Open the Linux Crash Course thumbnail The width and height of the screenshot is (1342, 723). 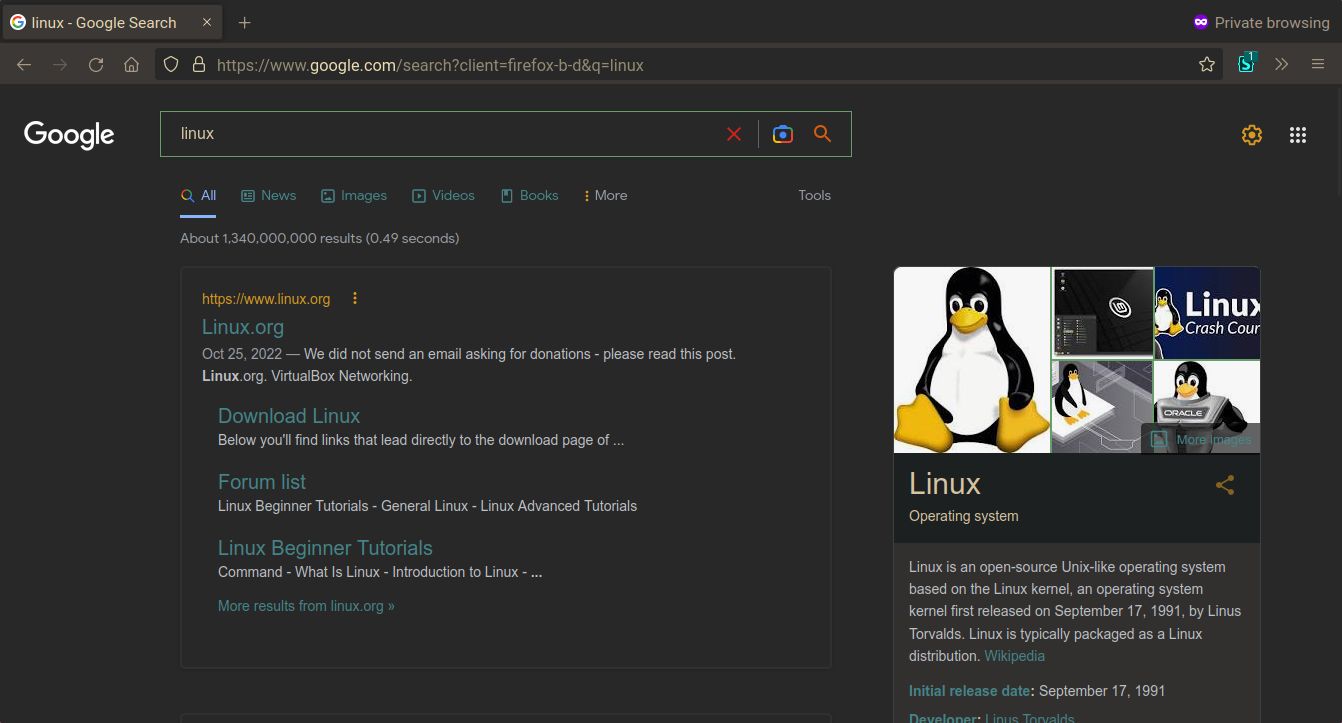(1207, 312)
